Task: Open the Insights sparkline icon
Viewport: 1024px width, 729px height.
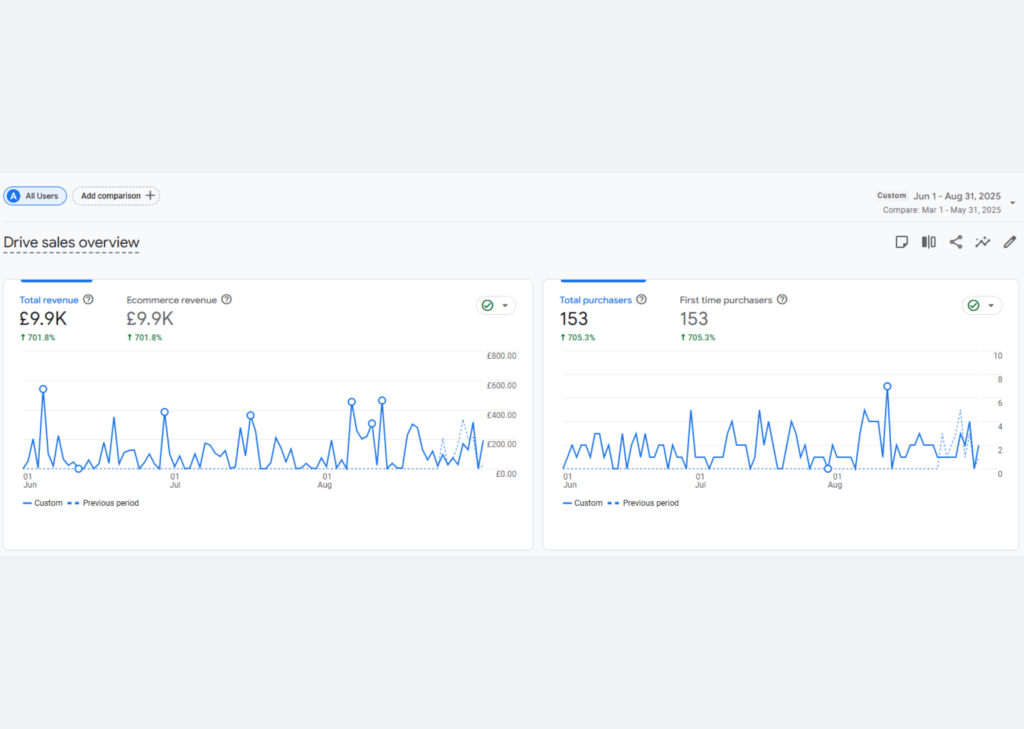Action: (x=983, y=242)
